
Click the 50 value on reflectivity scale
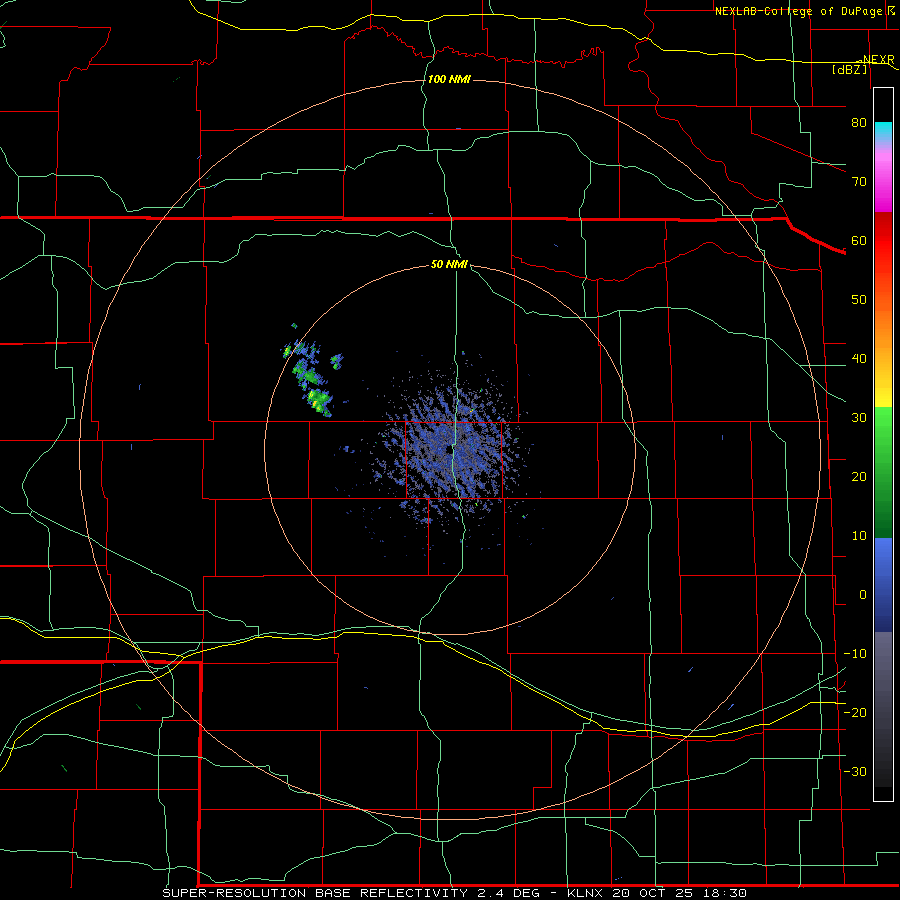pos(859,300)
